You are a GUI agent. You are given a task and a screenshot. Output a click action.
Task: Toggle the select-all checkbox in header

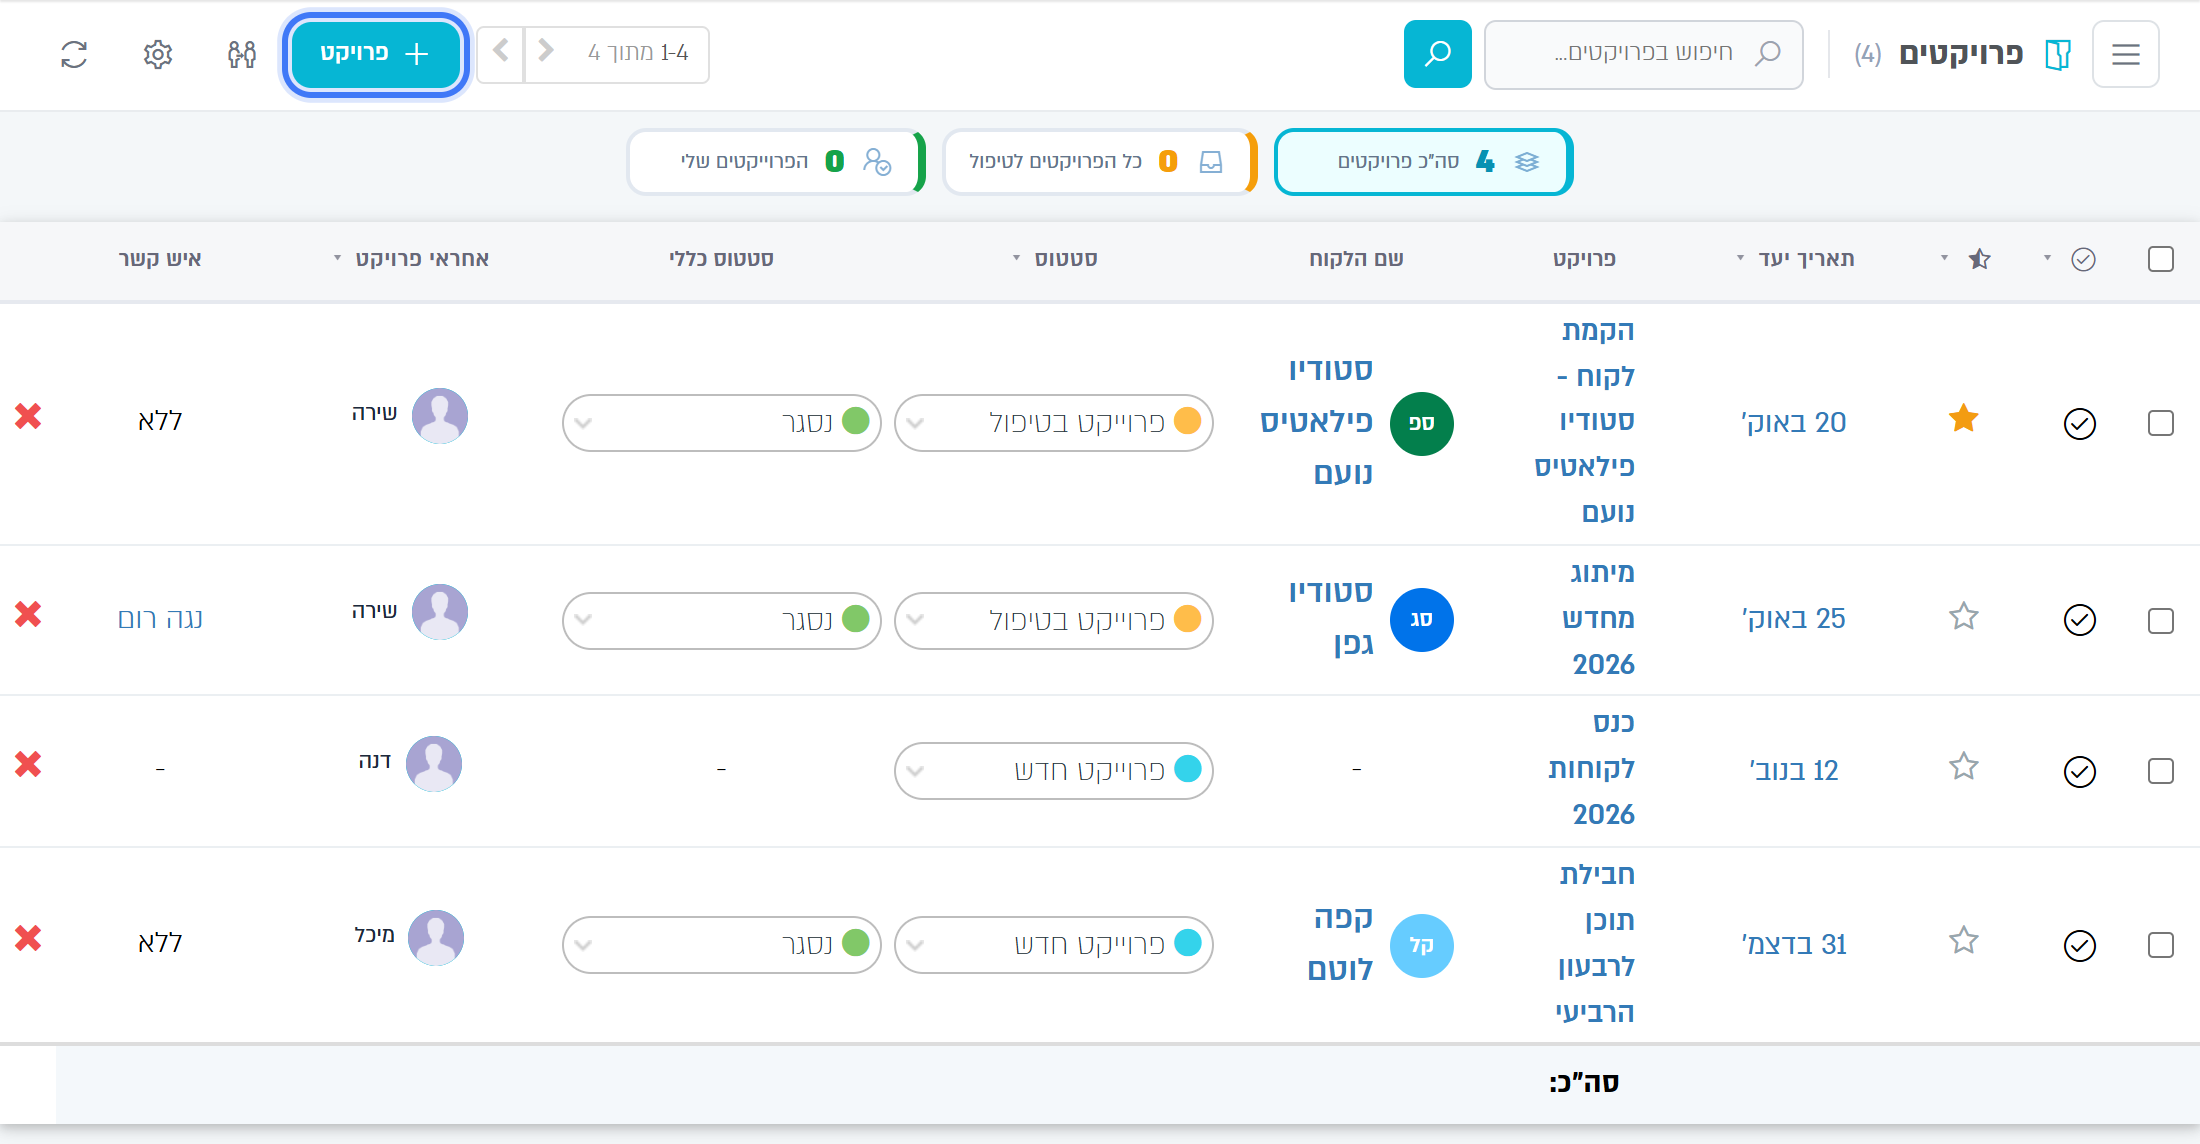(2161, 259)
